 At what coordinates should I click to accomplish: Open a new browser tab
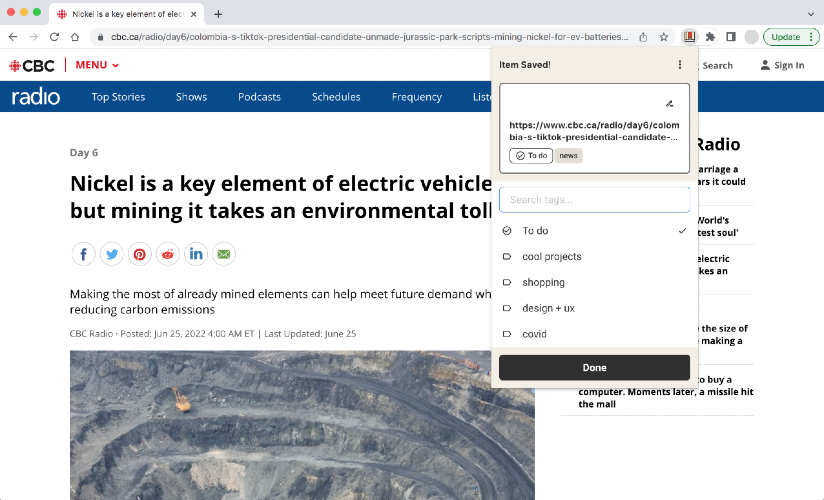point(218,14)
